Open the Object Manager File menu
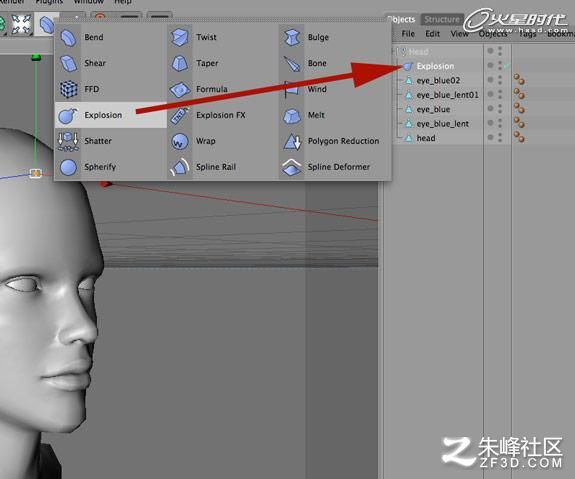575x479 pixels. pos(408,34)
